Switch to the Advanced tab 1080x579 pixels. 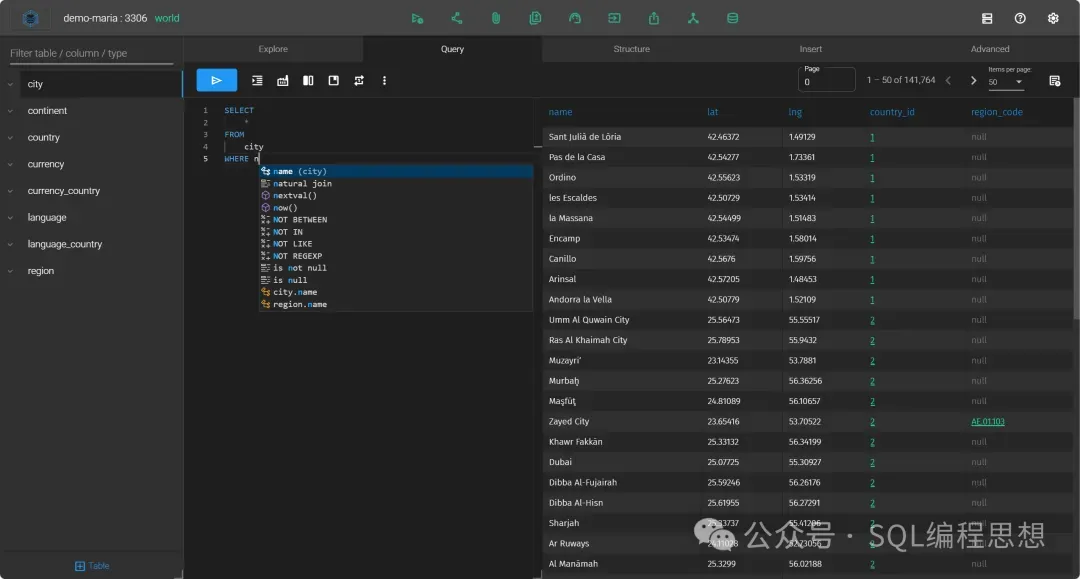pyautogui.click(x=990, y=49)
